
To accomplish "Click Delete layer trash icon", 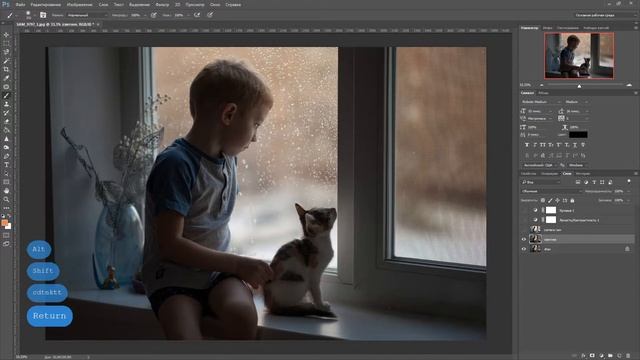I will point(628,356).
